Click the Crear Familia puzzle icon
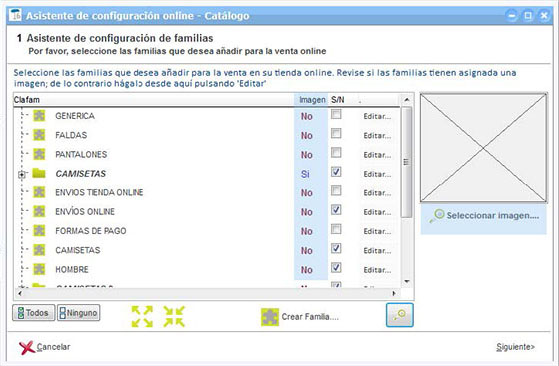This screenshot has height=366, width=559. [270, 317]
